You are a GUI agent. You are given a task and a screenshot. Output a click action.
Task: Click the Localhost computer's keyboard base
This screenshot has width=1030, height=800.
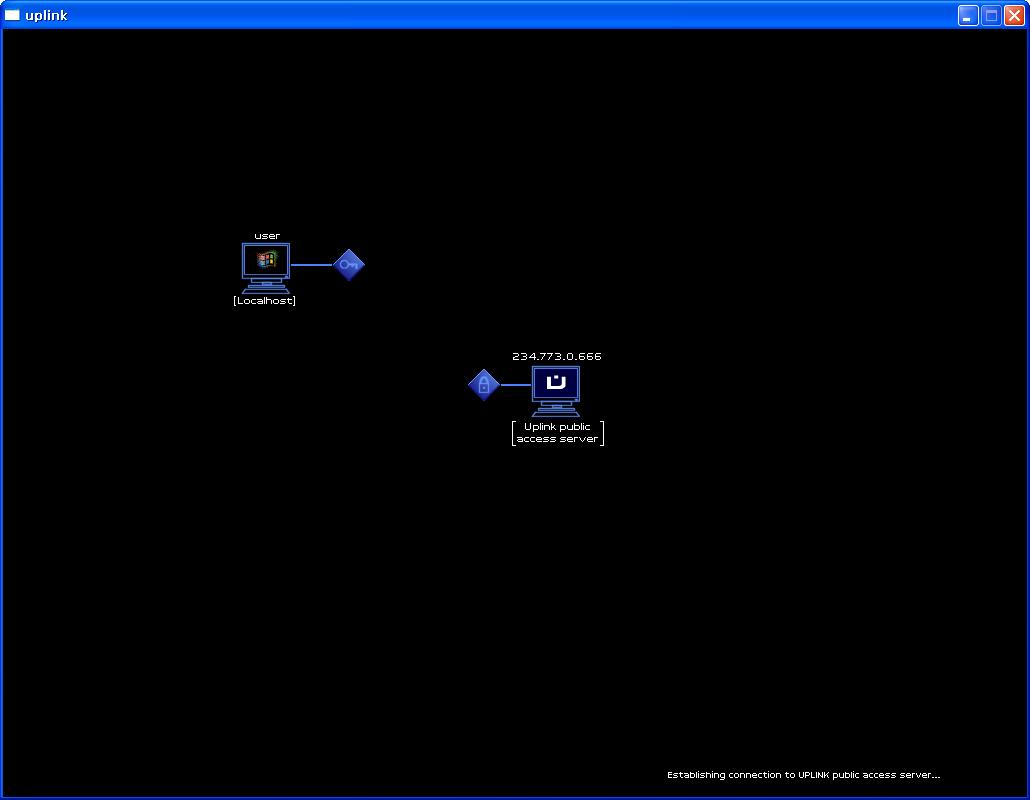click(x=265, y=288)
